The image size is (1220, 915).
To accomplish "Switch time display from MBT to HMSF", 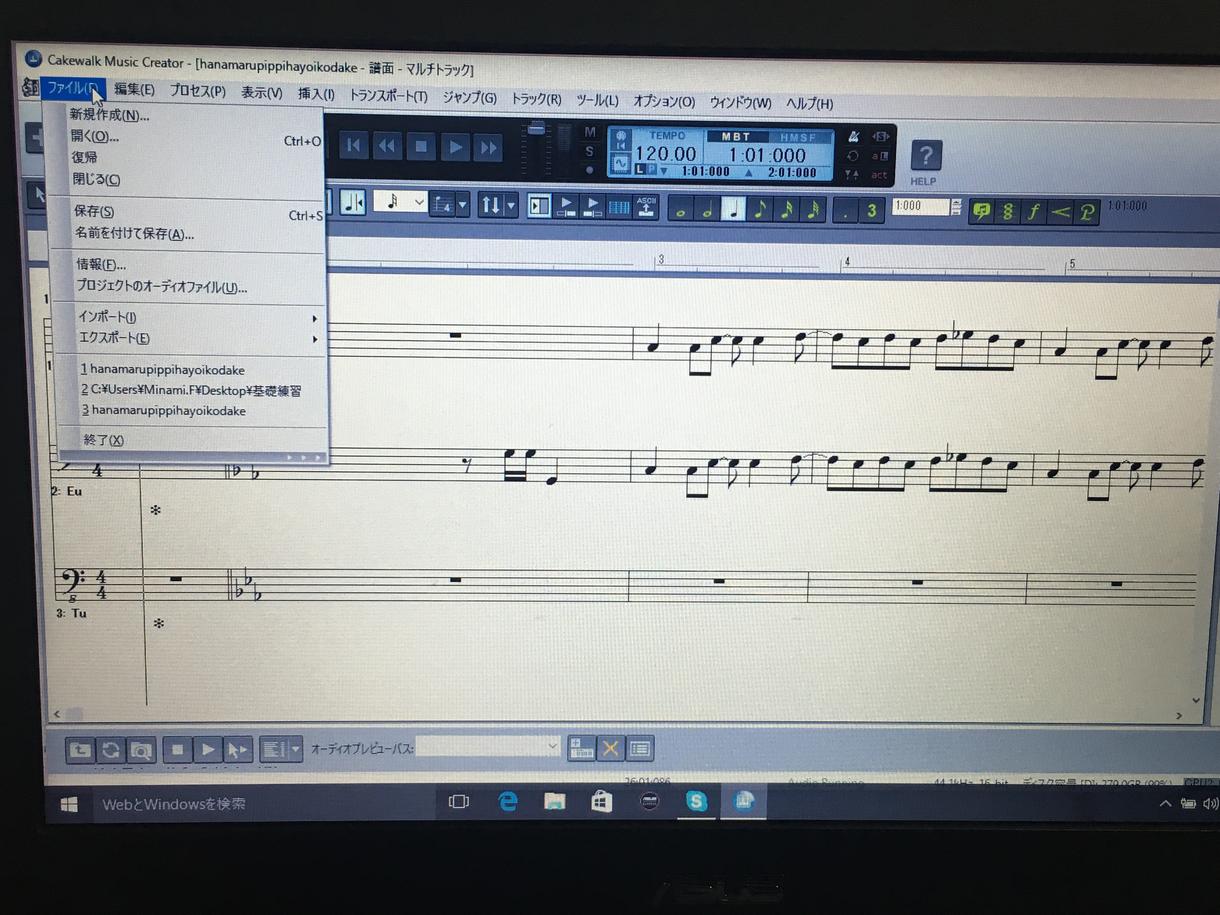I will [x=798, y=137].
